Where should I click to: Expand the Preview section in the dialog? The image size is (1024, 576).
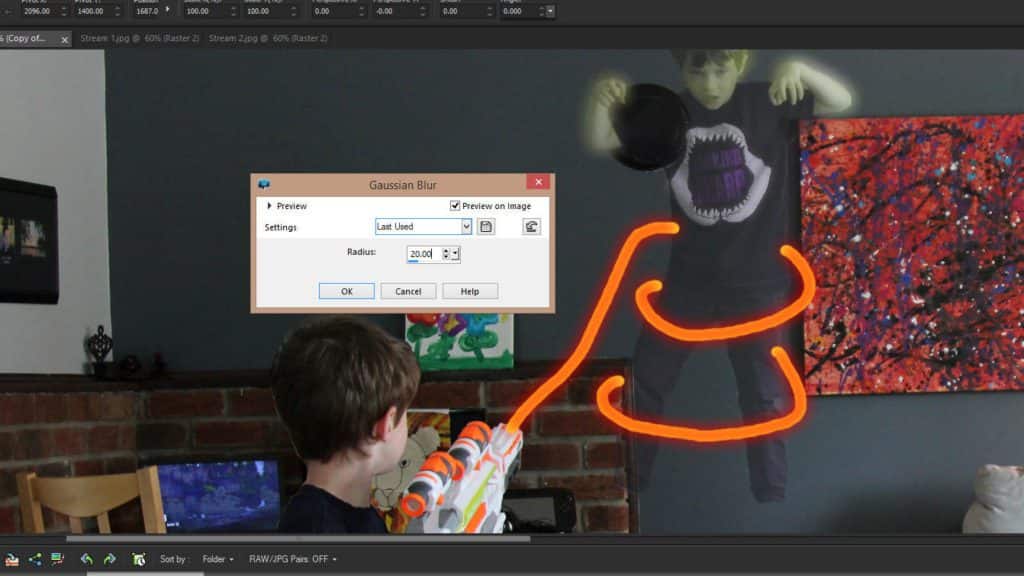click(x=268, y=206)
